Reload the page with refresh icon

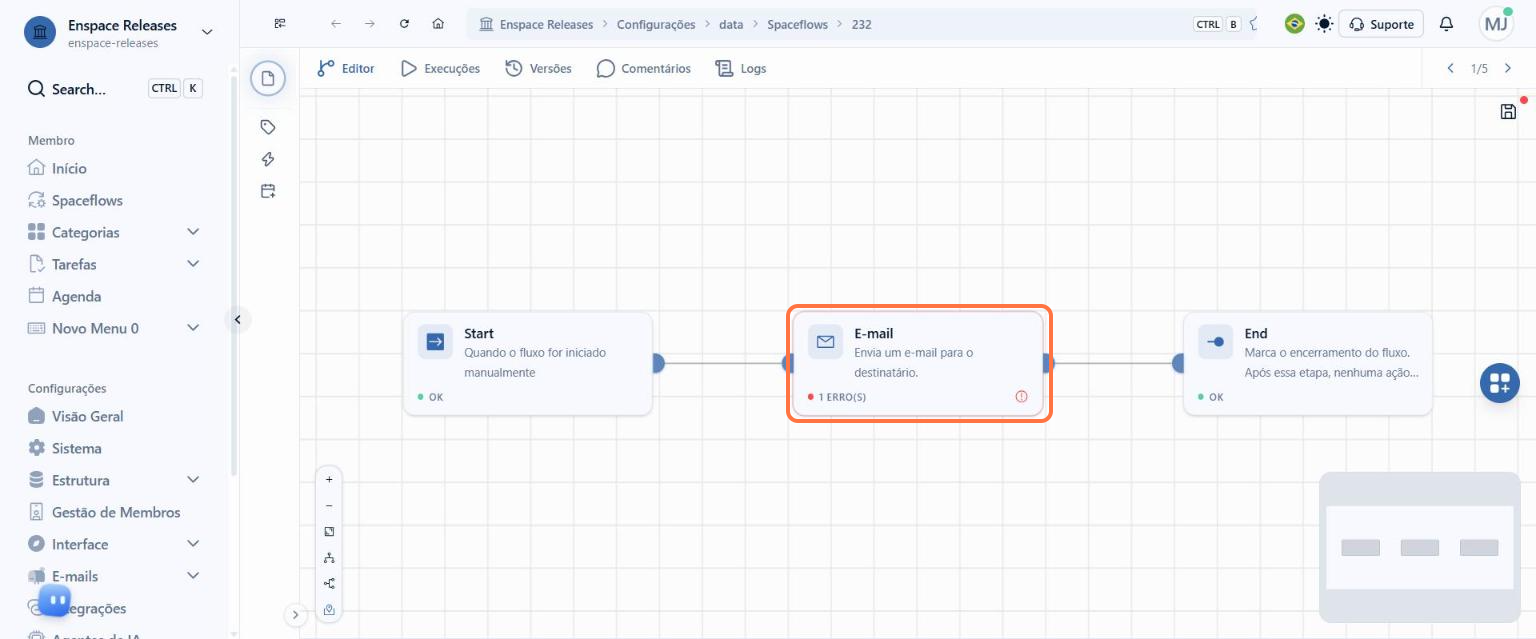click(x=404, y=24)
